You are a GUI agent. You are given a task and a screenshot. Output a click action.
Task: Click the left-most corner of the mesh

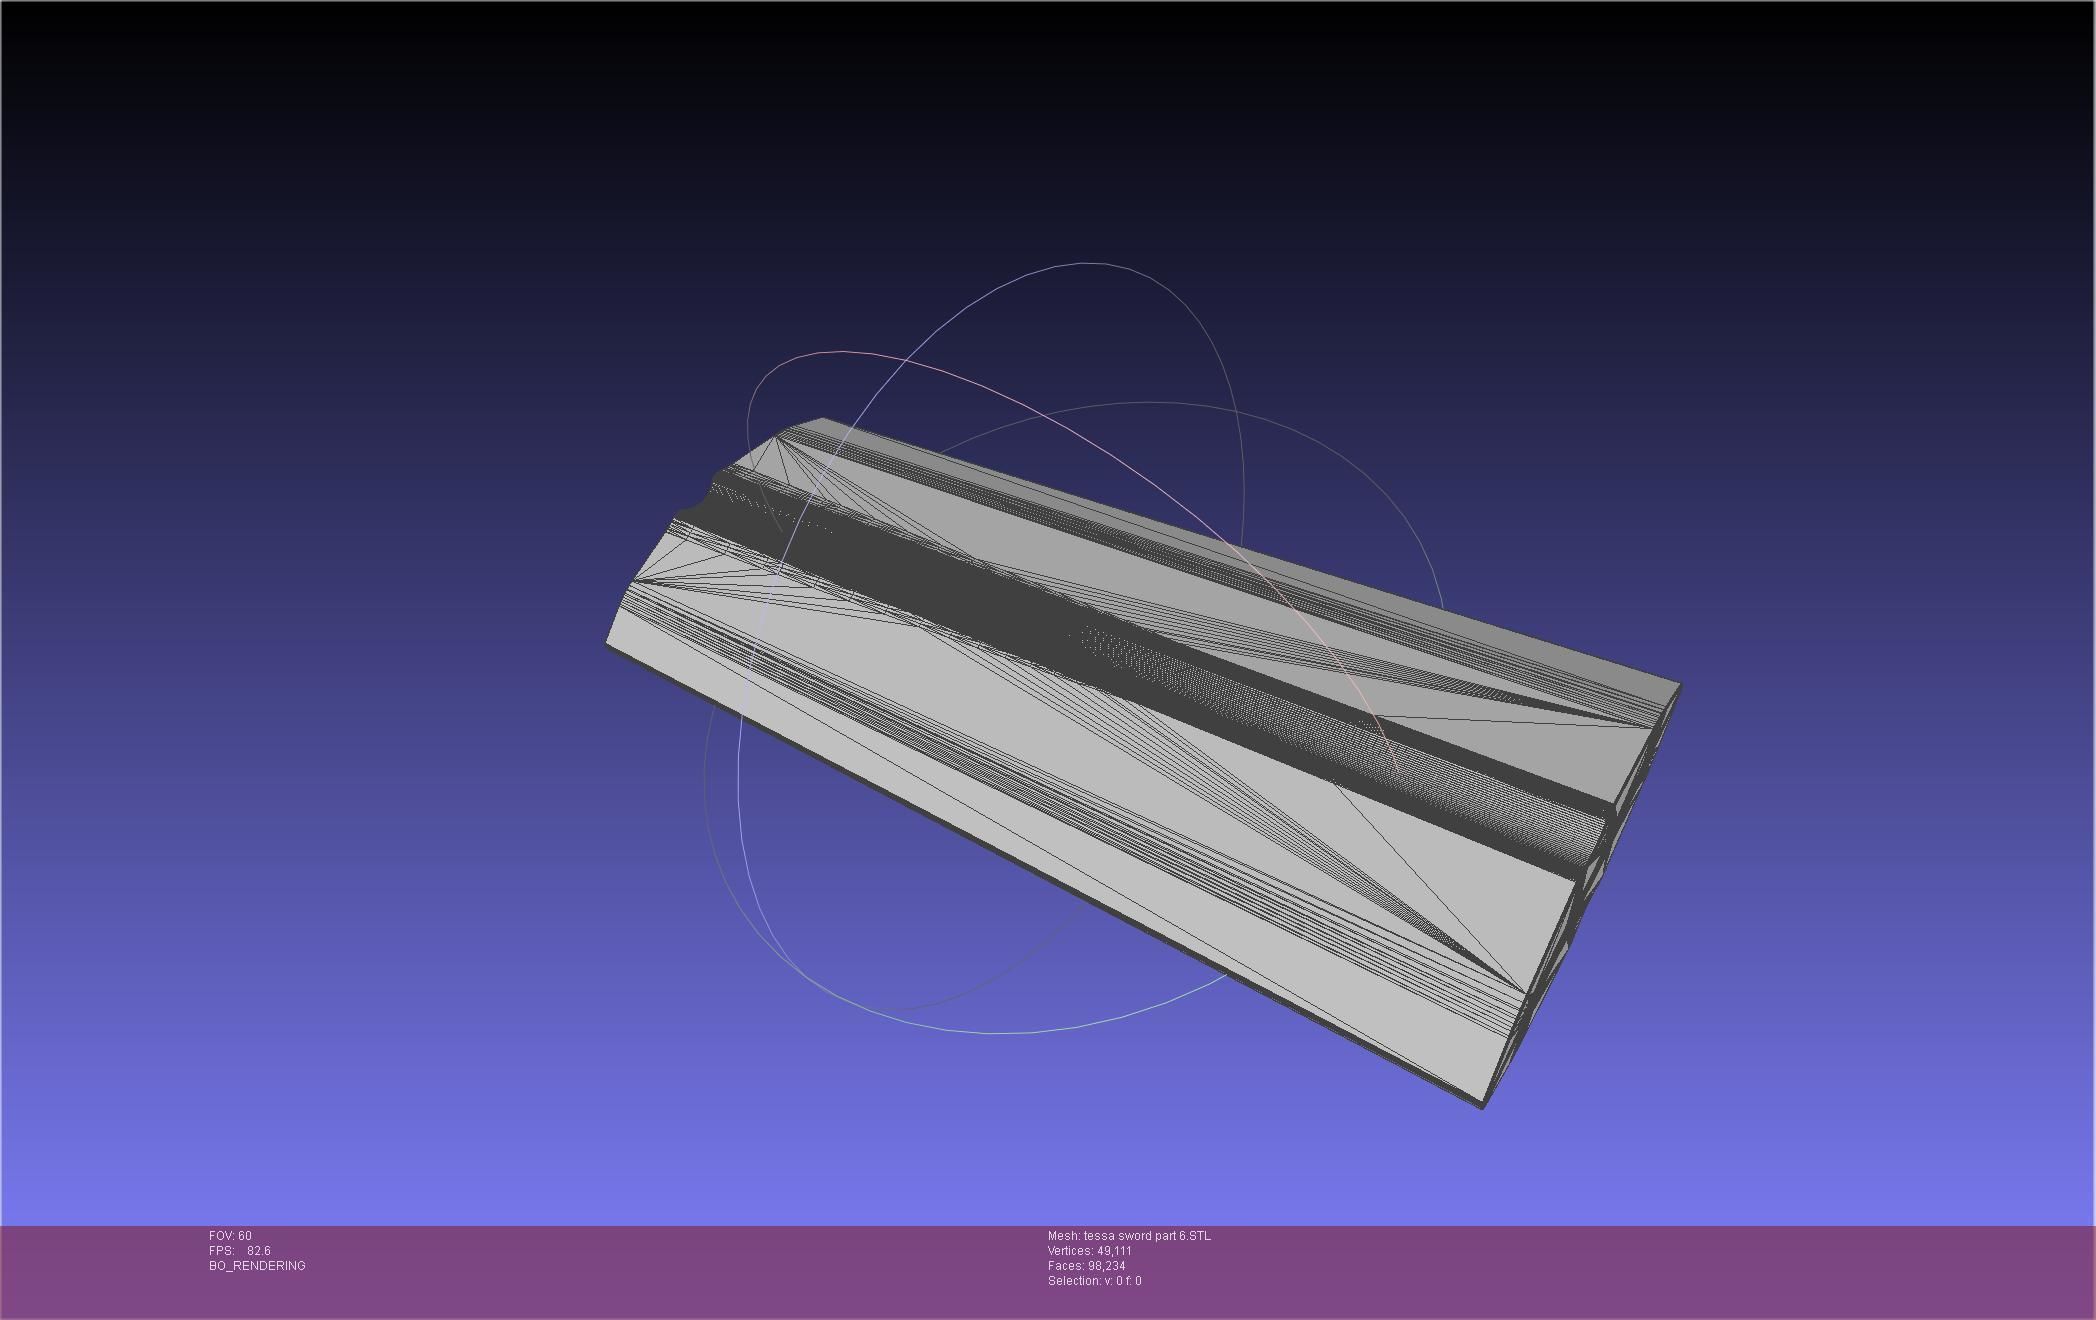pyautogui.click(x=608, y=640)
